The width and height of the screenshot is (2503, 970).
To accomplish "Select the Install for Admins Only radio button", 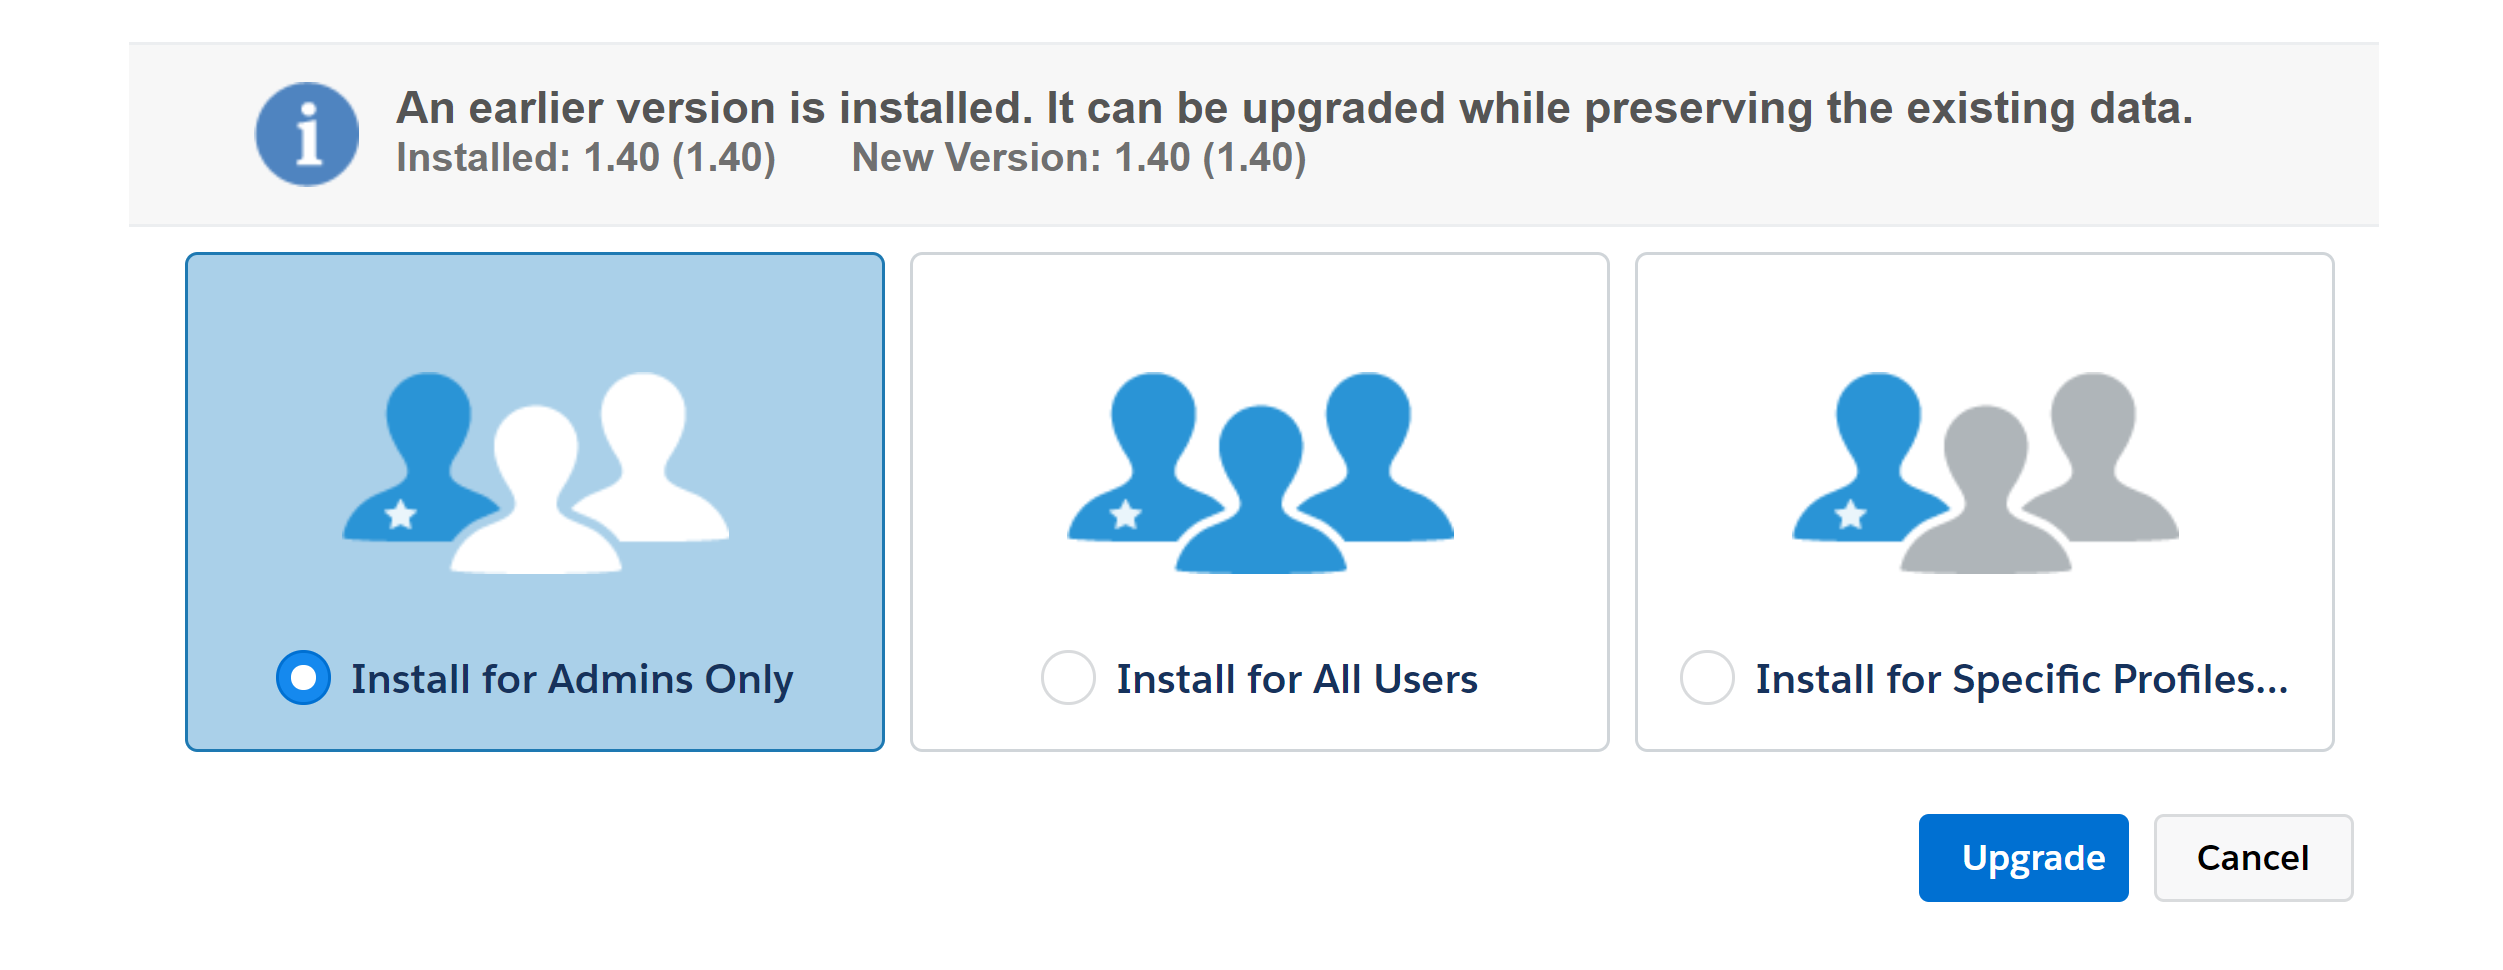I will [x=303, y=678].
